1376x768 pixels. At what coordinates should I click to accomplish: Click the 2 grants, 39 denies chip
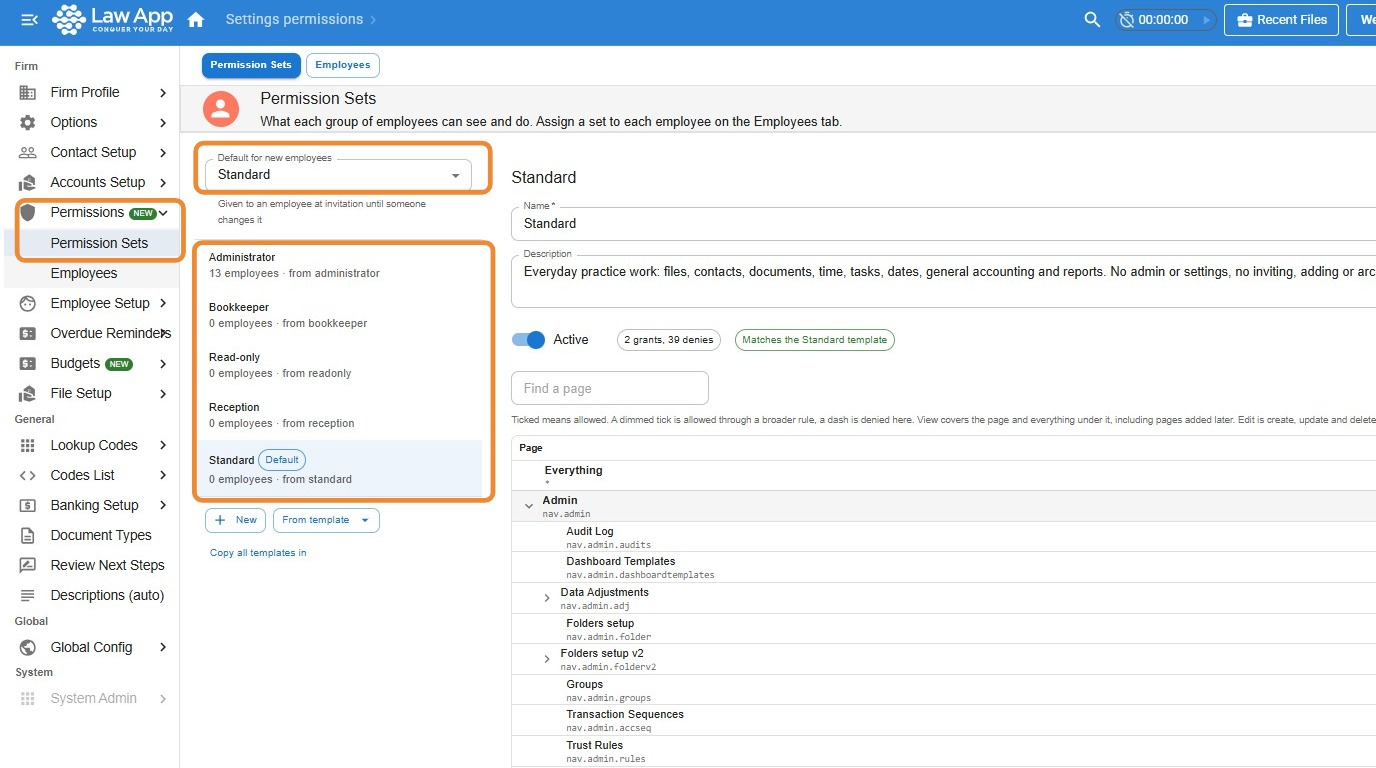(669, 340)
